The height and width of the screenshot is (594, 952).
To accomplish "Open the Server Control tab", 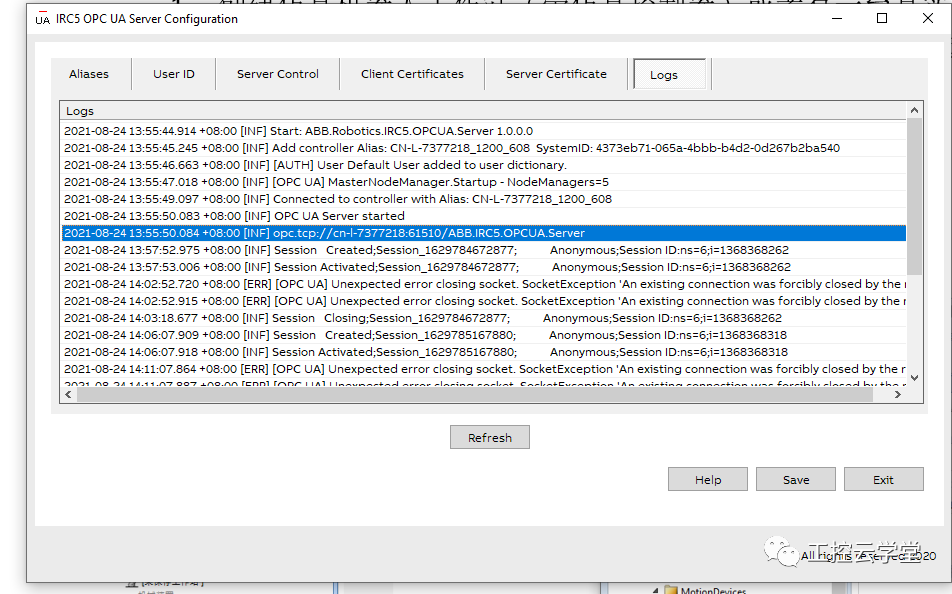I will point(277,74).
